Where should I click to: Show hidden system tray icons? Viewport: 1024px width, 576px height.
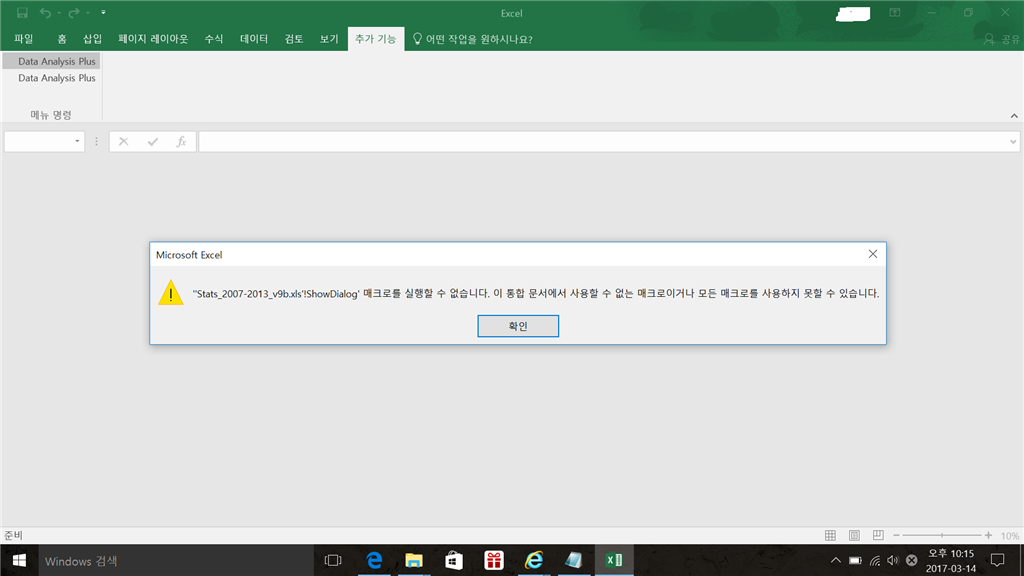pyautogui.click(x=835, y=560)
